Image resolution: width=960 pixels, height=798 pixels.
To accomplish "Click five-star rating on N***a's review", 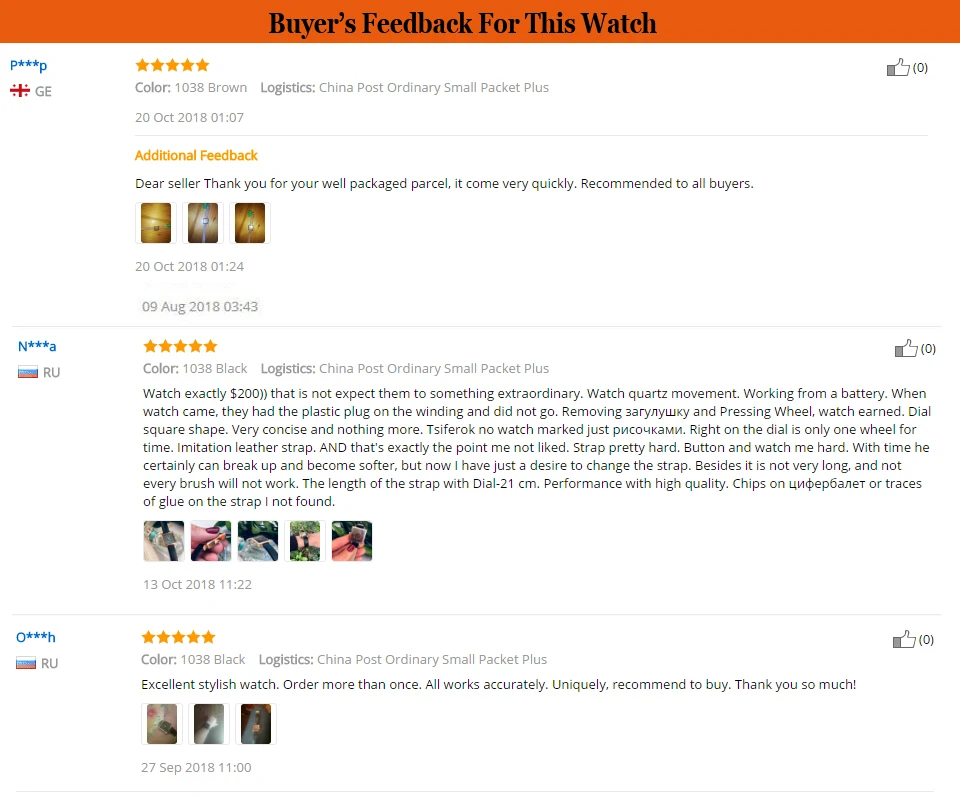I will point(180,346).
